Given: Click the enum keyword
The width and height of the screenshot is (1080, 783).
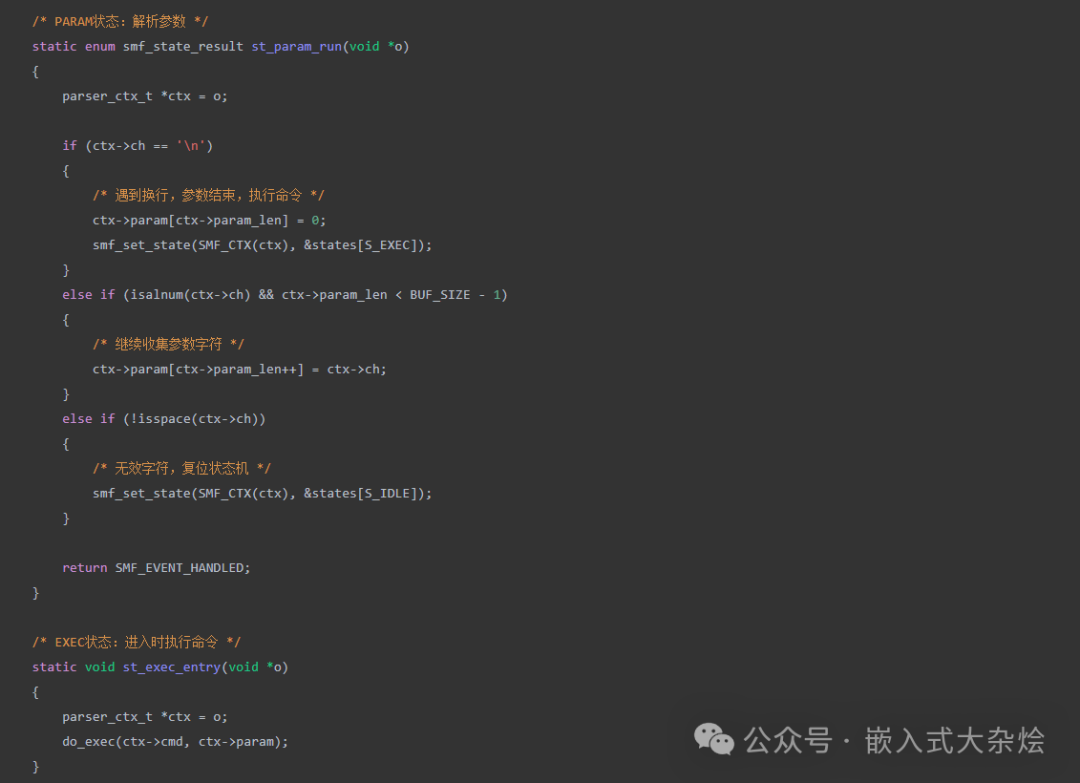Looking at the screenshot, I should pos(100,46).
